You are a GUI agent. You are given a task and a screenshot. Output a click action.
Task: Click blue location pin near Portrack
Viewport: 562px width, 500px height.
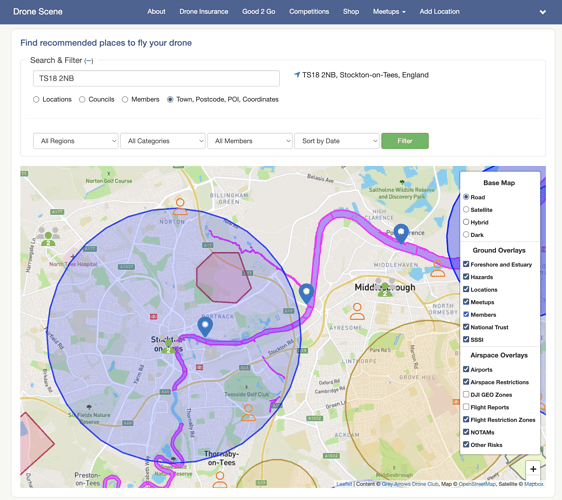point(205,327)
